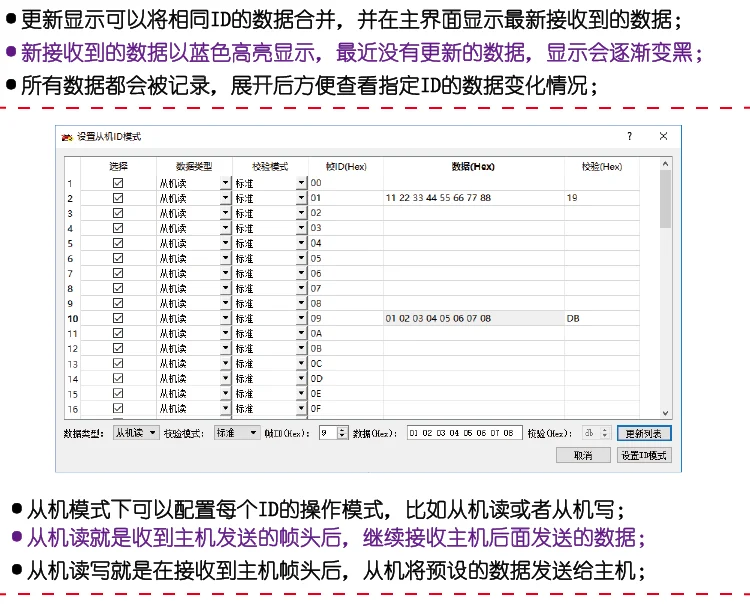Select row header 10
Image resolution: width=750 pixels, height=604 pixels.
point(73,318)
